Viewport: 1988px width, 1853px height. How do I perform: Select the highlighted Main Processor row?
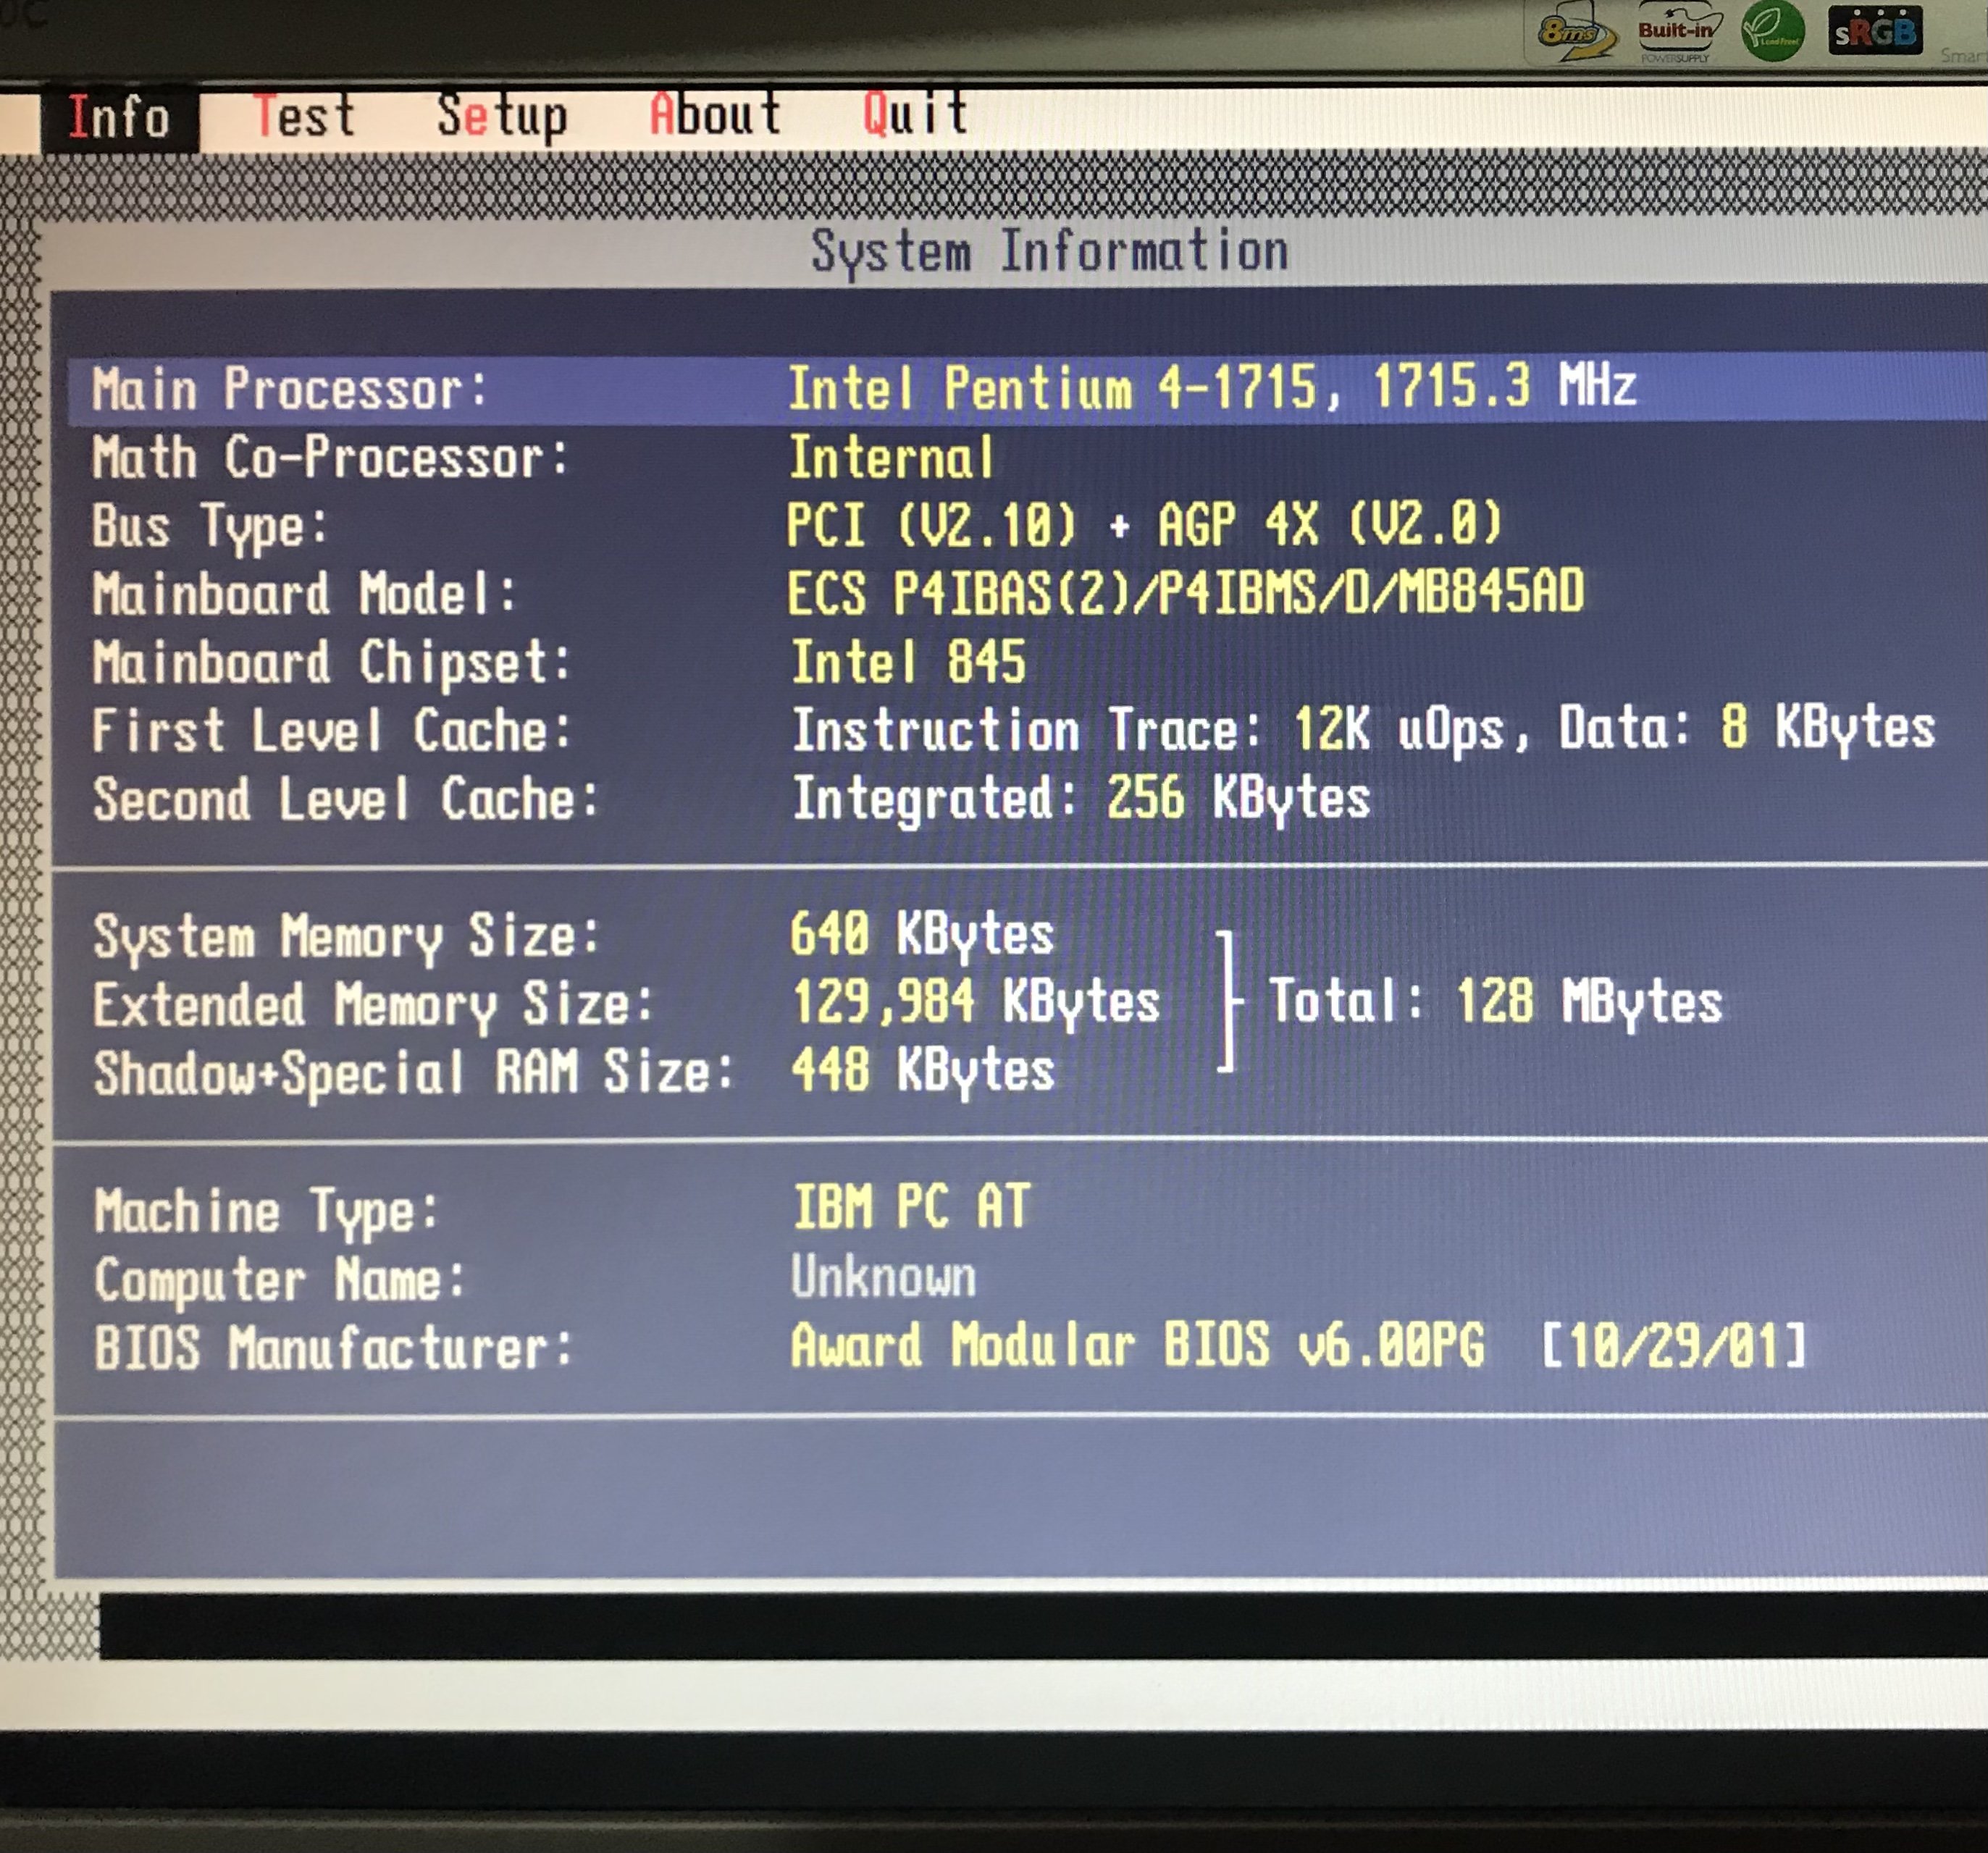[289, 389]
